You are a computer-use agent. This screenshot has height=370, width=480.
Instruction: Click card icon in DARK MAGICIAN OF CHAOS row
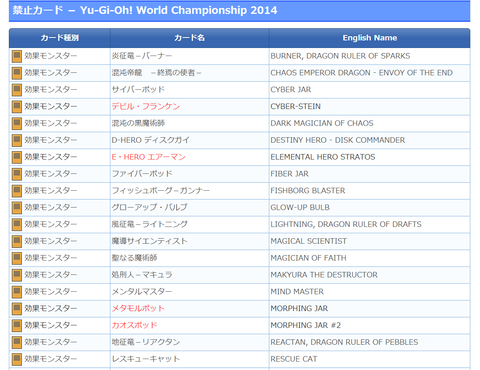pyautogui.click(x=17, y=124)
